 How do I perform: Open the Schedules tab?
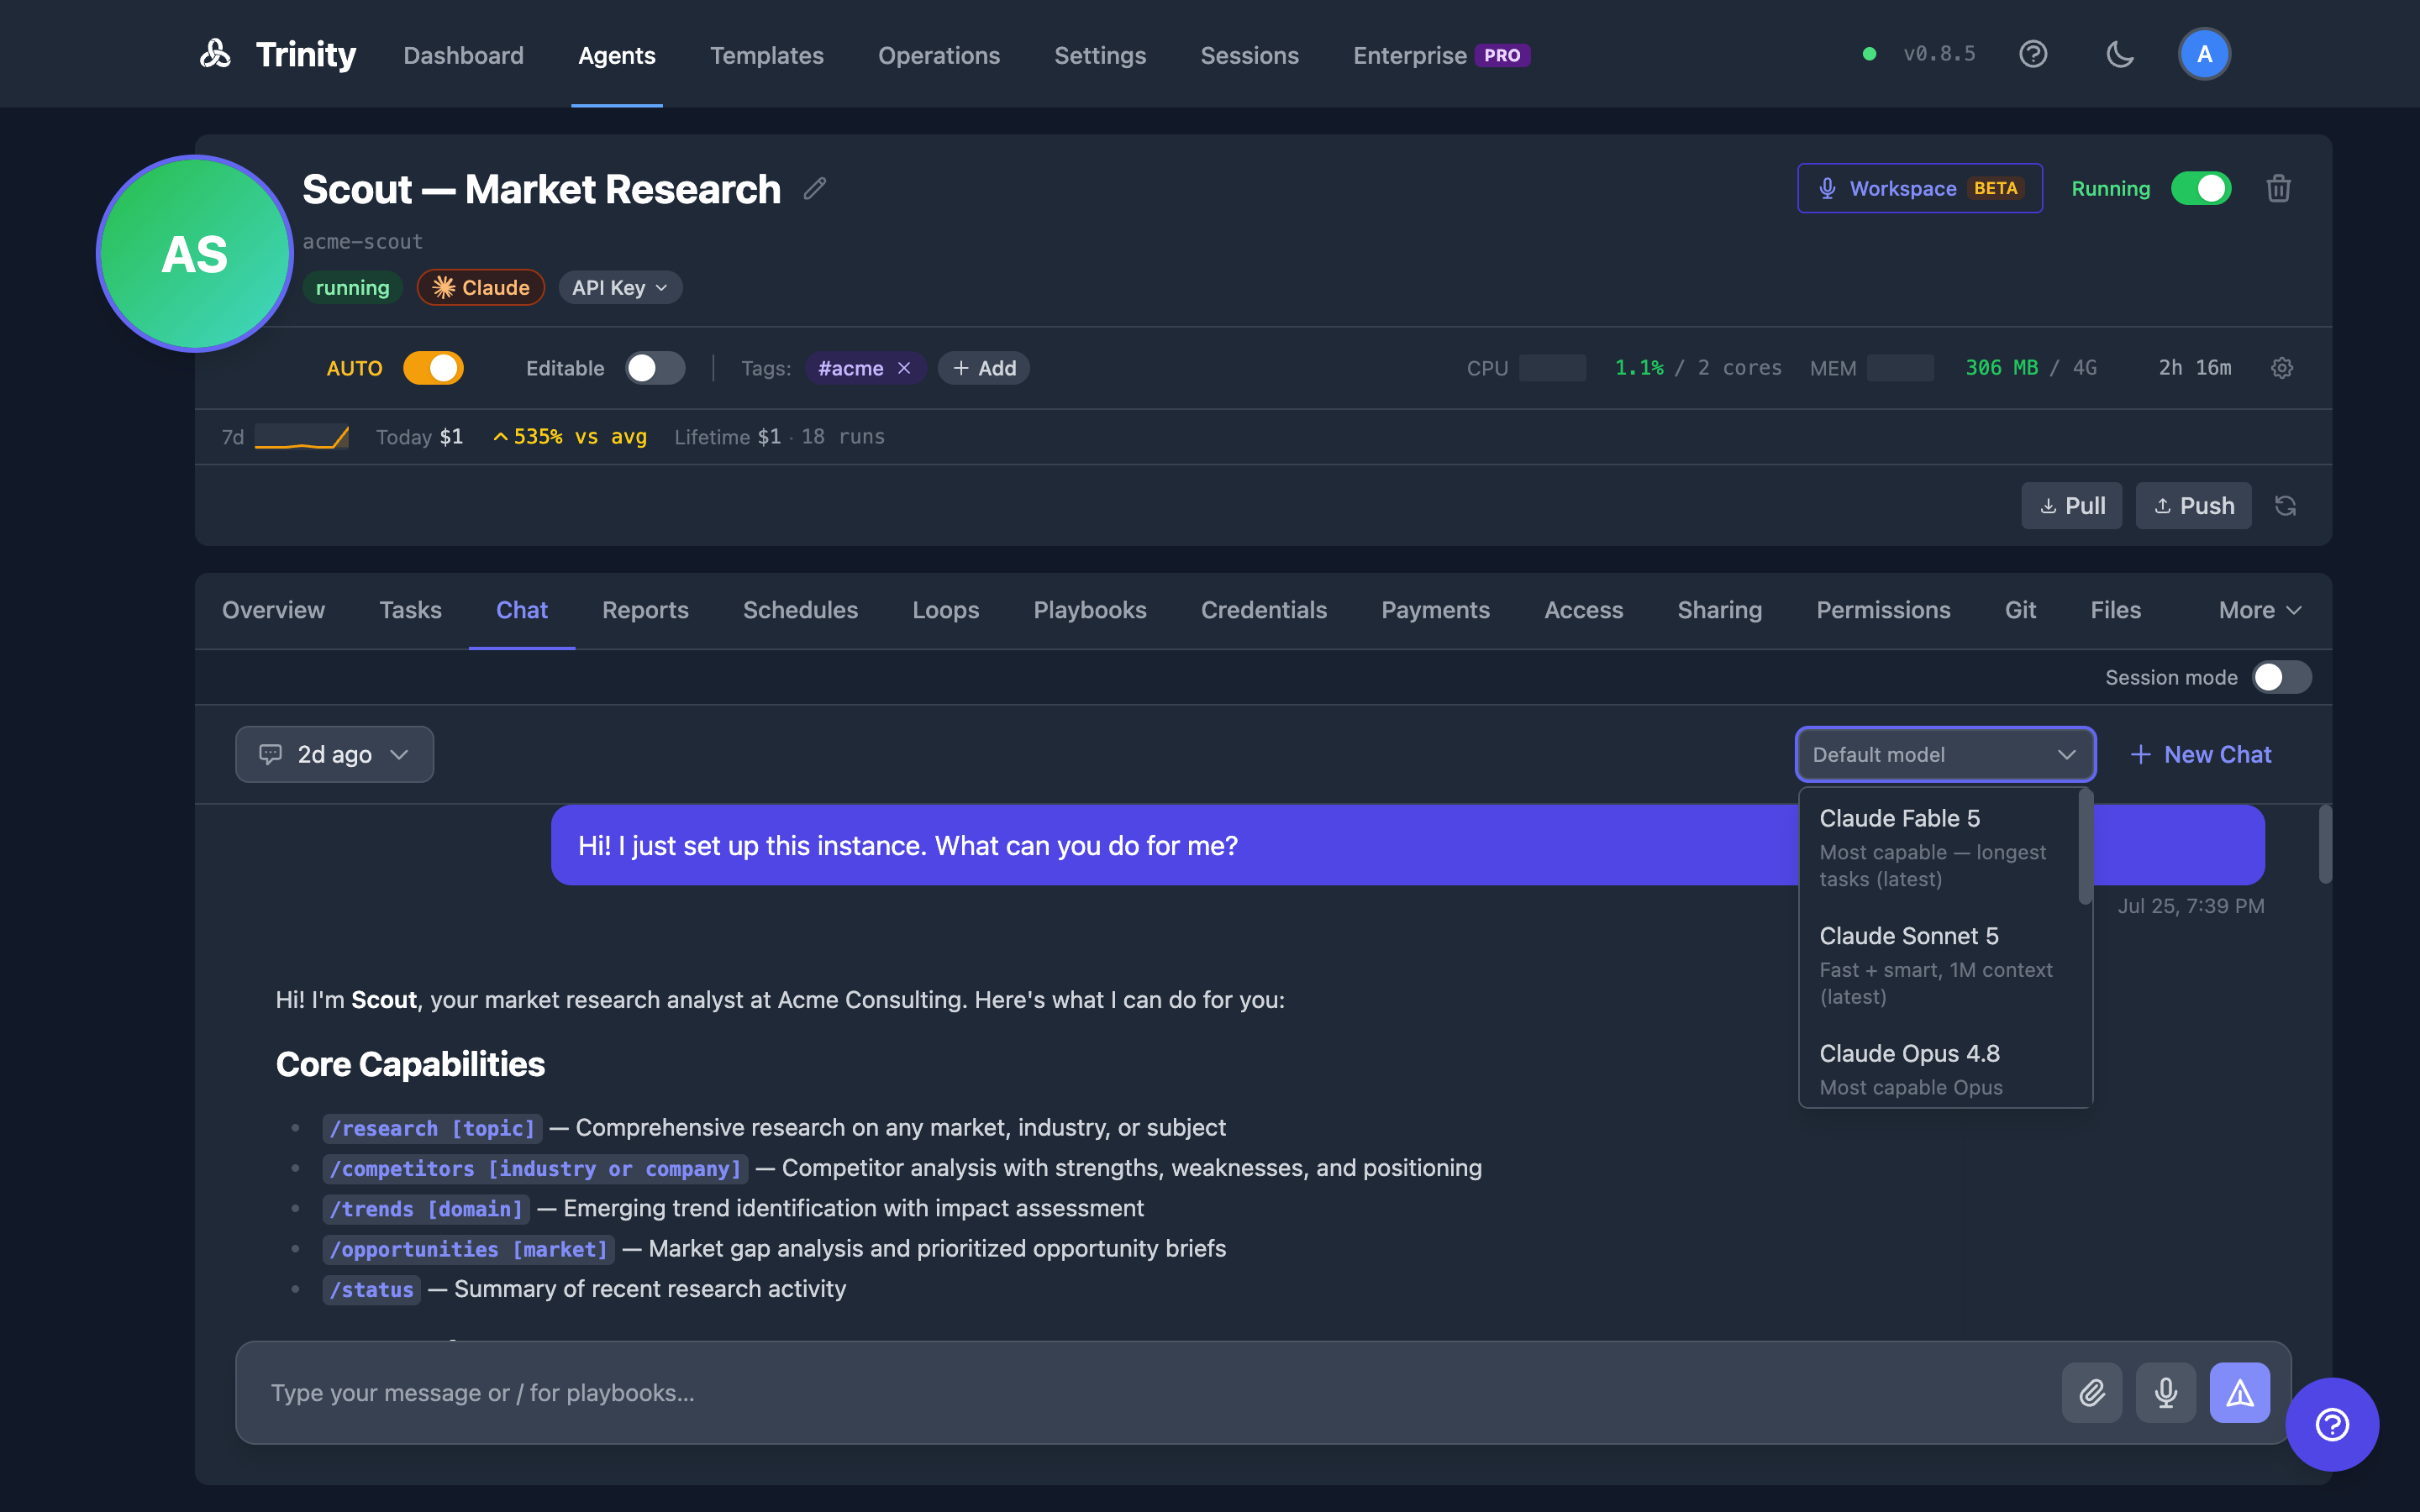800,610
